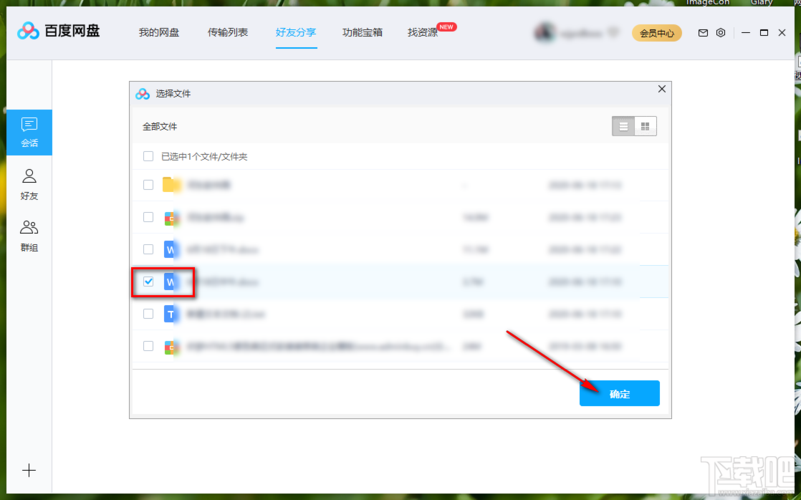This screenshot has height=500, width=801.
Task: Click the unchecked Word file's icon
Action: (171, 249)
